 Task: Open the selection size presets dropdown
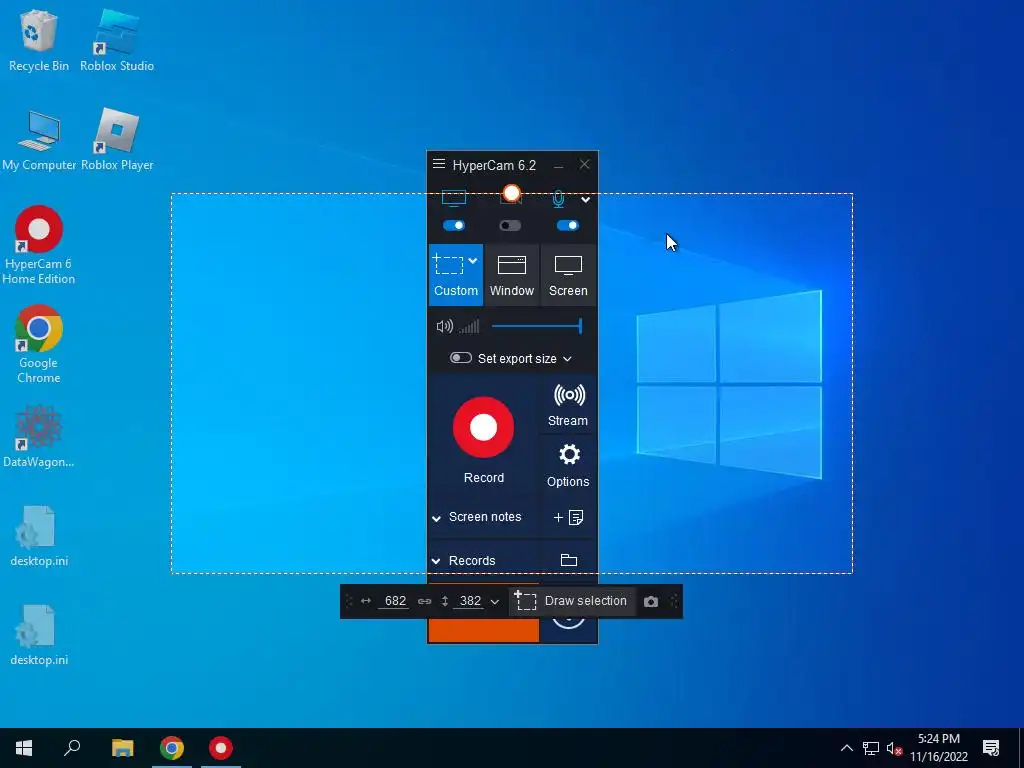click(x=494, y=601)
